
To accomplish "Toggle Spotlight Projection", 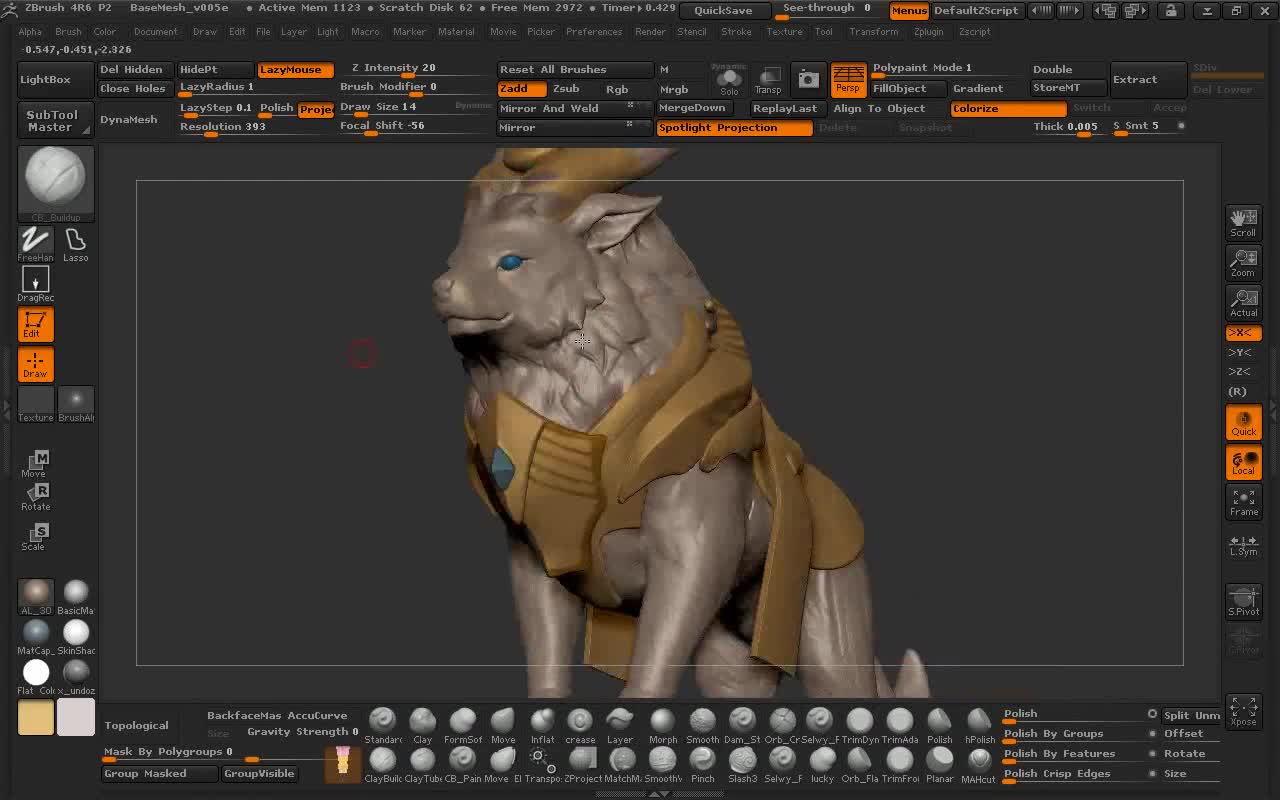I will 734,128.
